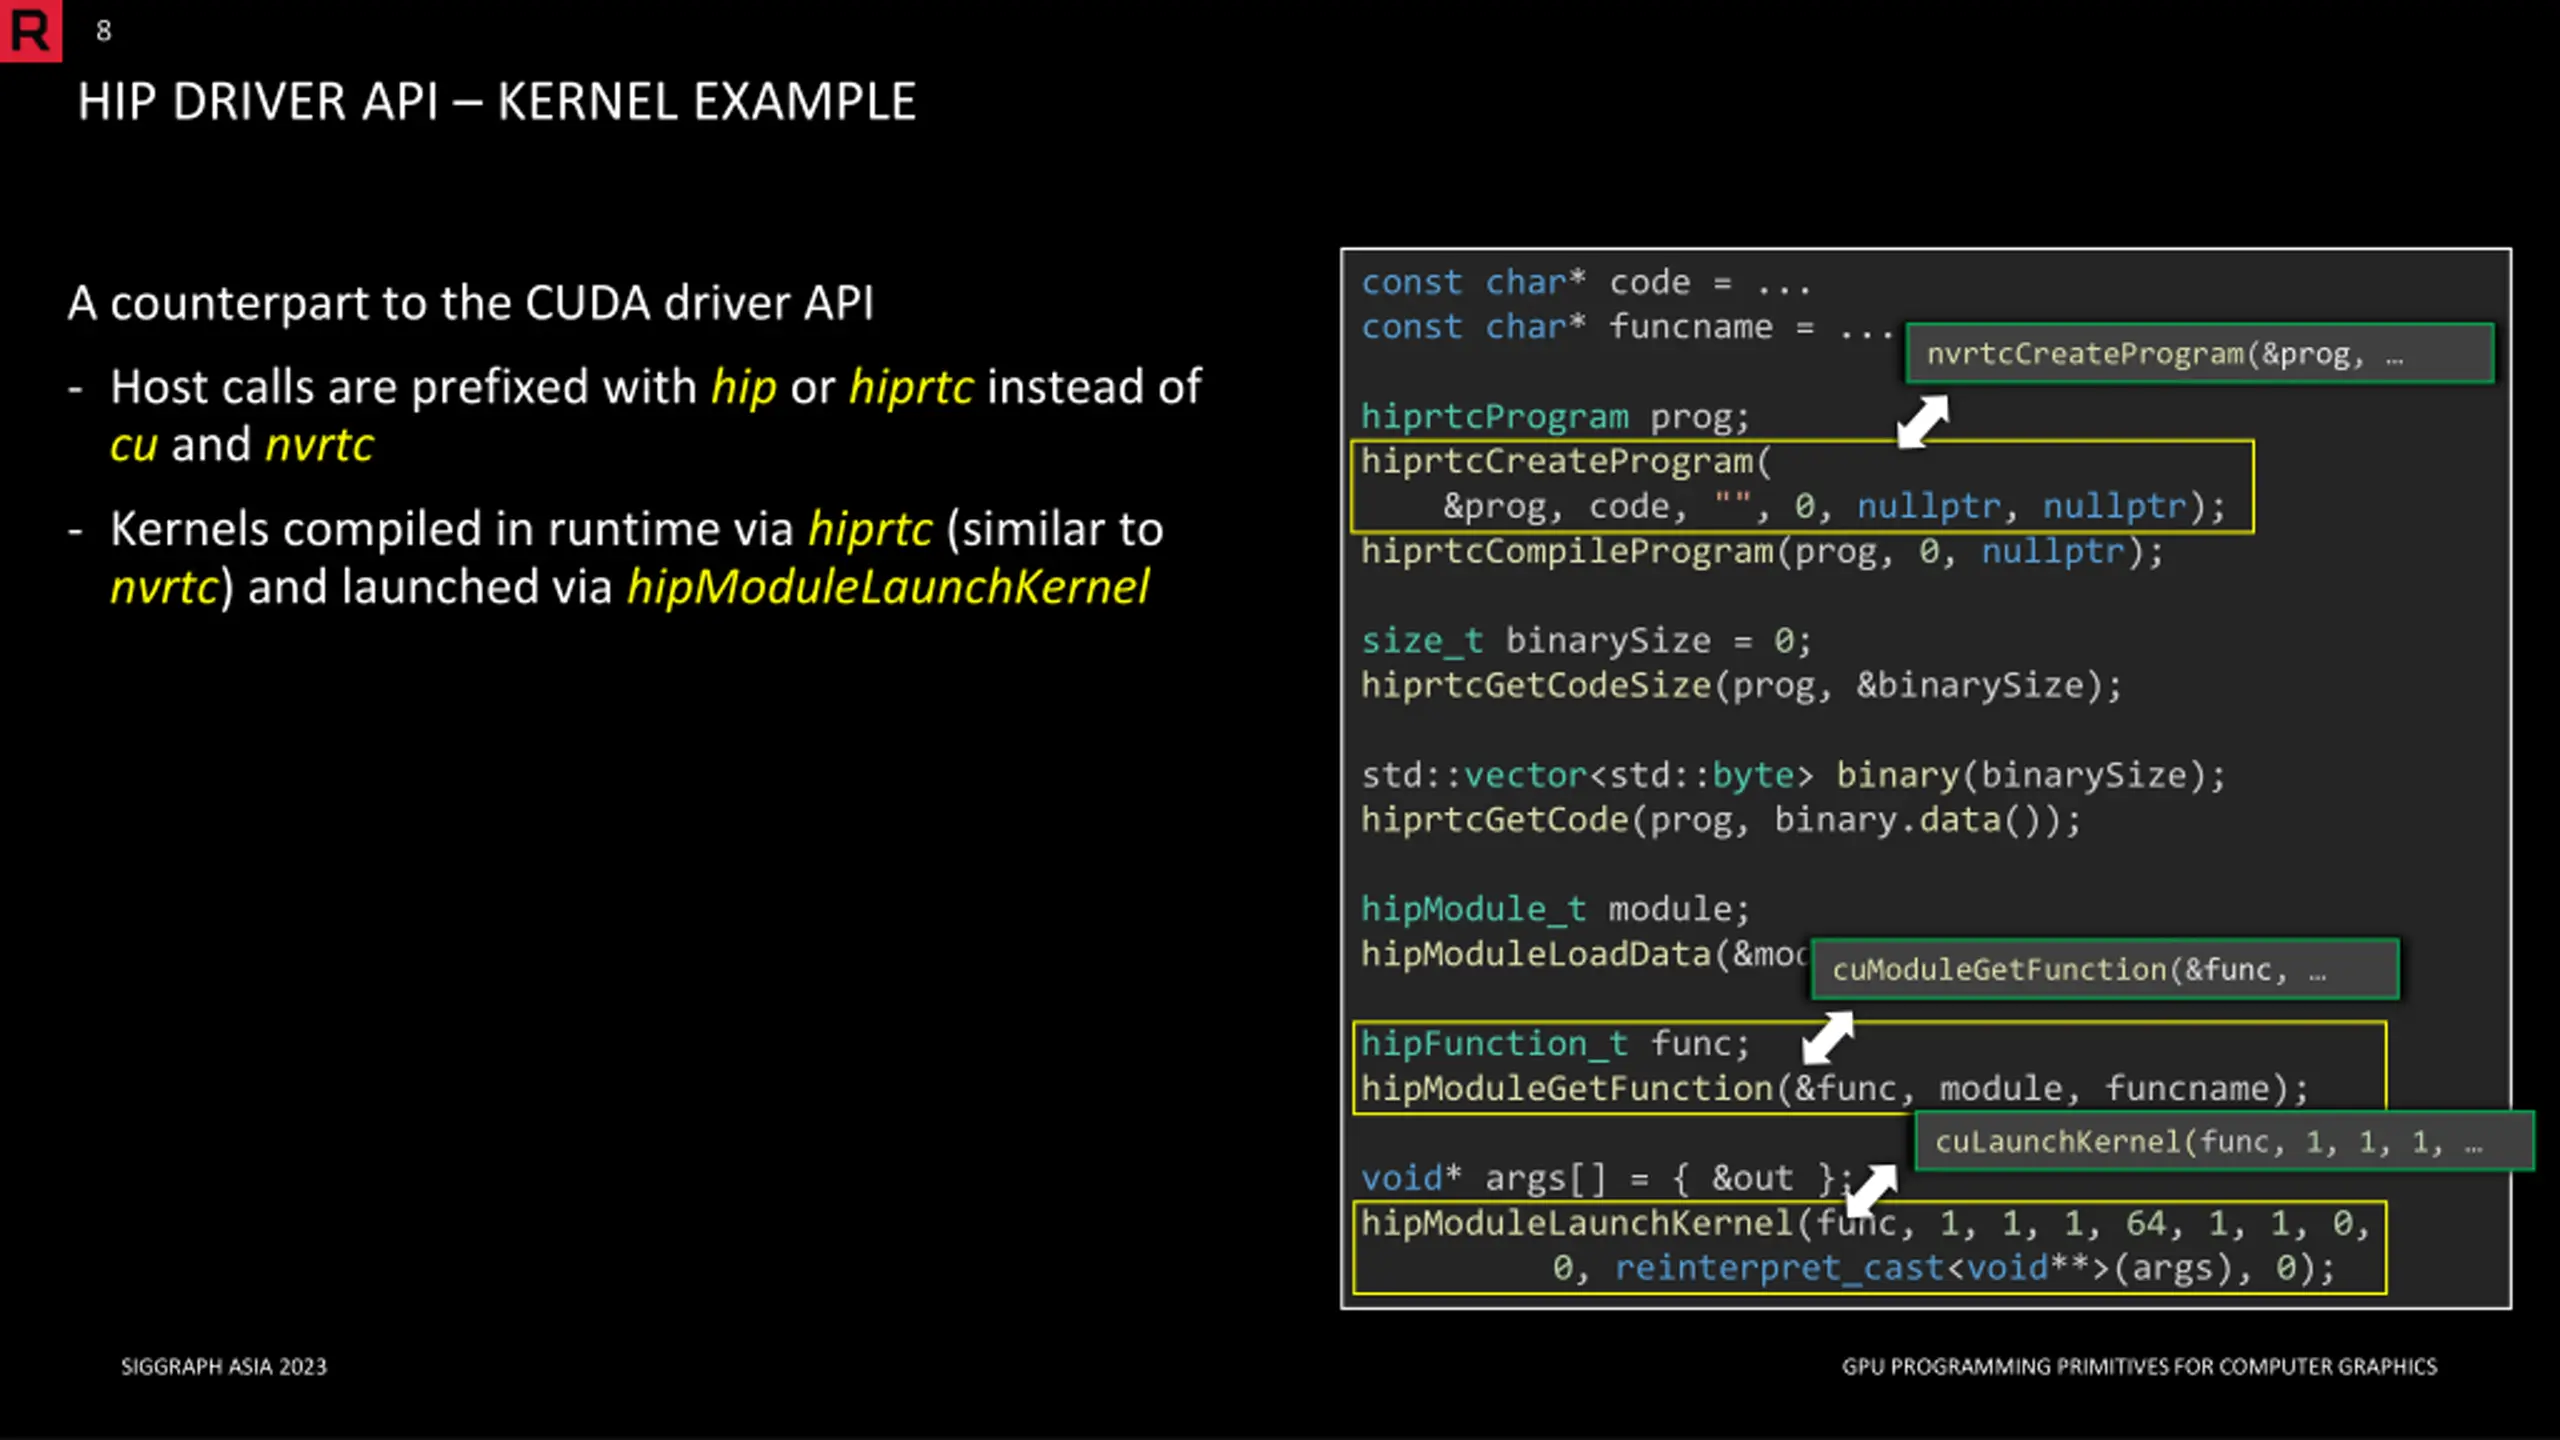This screenshot has width=2560, height=1440.
Task: Click the yellow word 'cu'
Action: (x=134, y=445)
